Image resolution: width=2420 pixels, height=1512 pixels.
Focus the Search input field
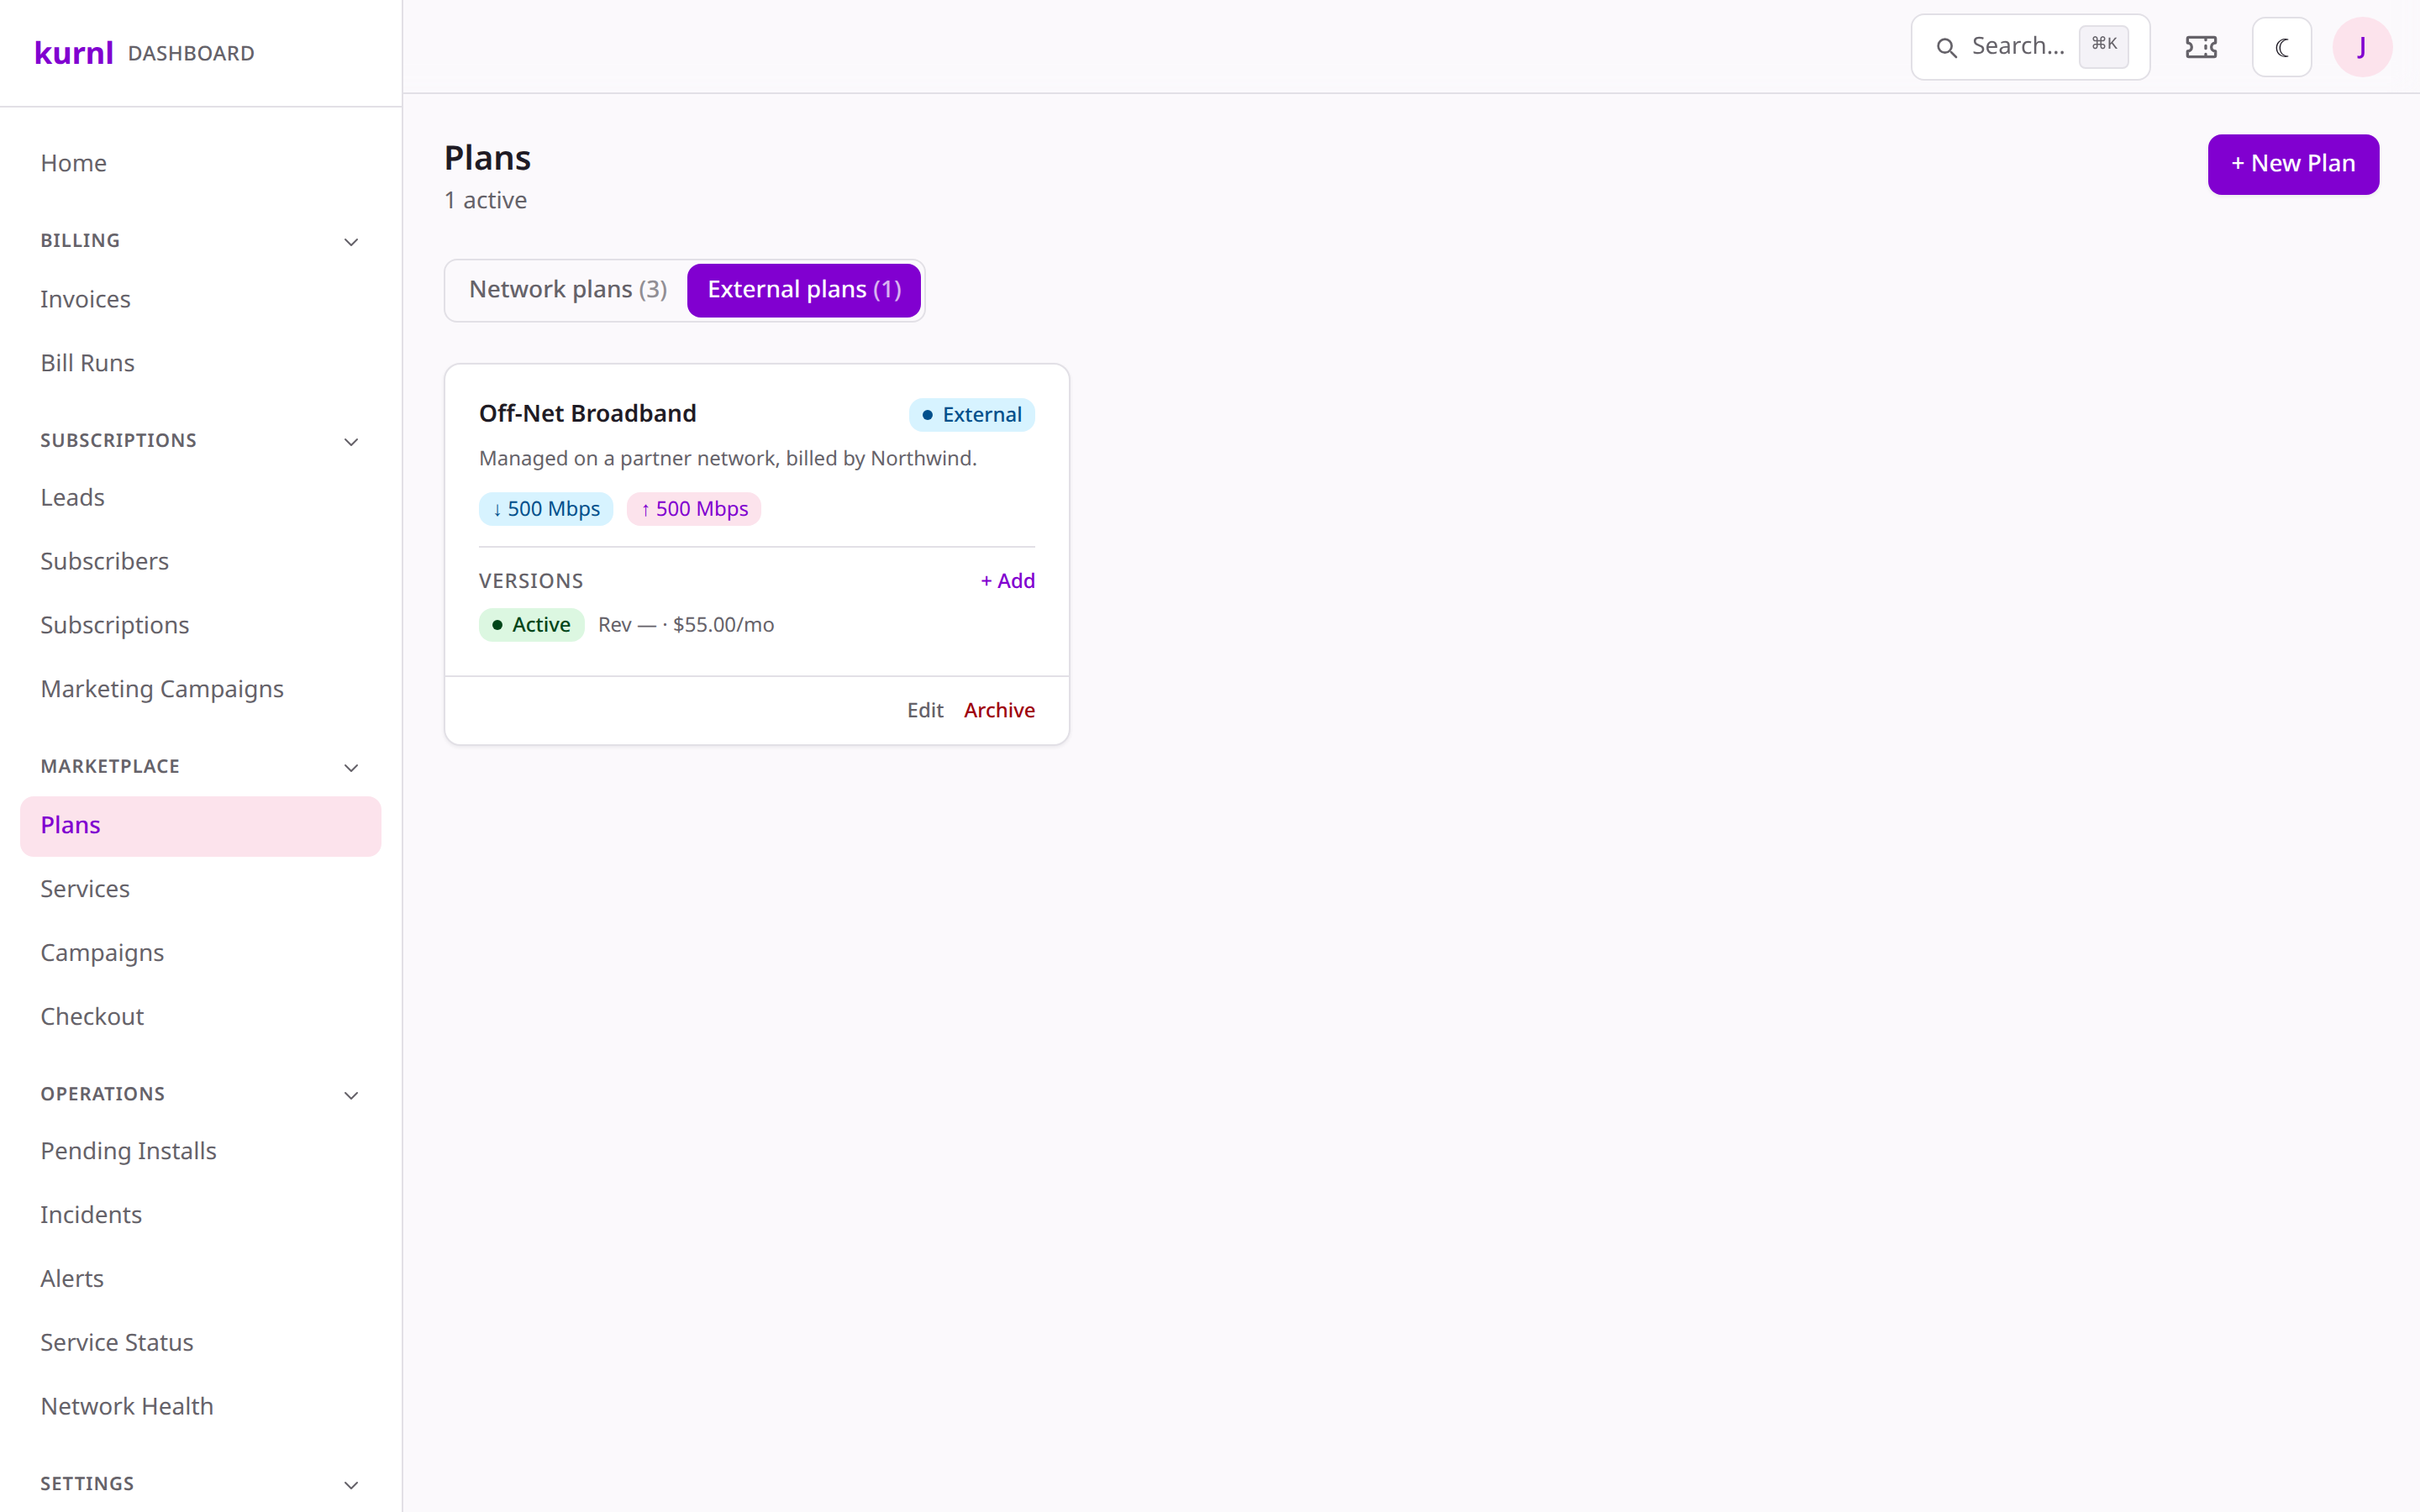click(2029, 47)
